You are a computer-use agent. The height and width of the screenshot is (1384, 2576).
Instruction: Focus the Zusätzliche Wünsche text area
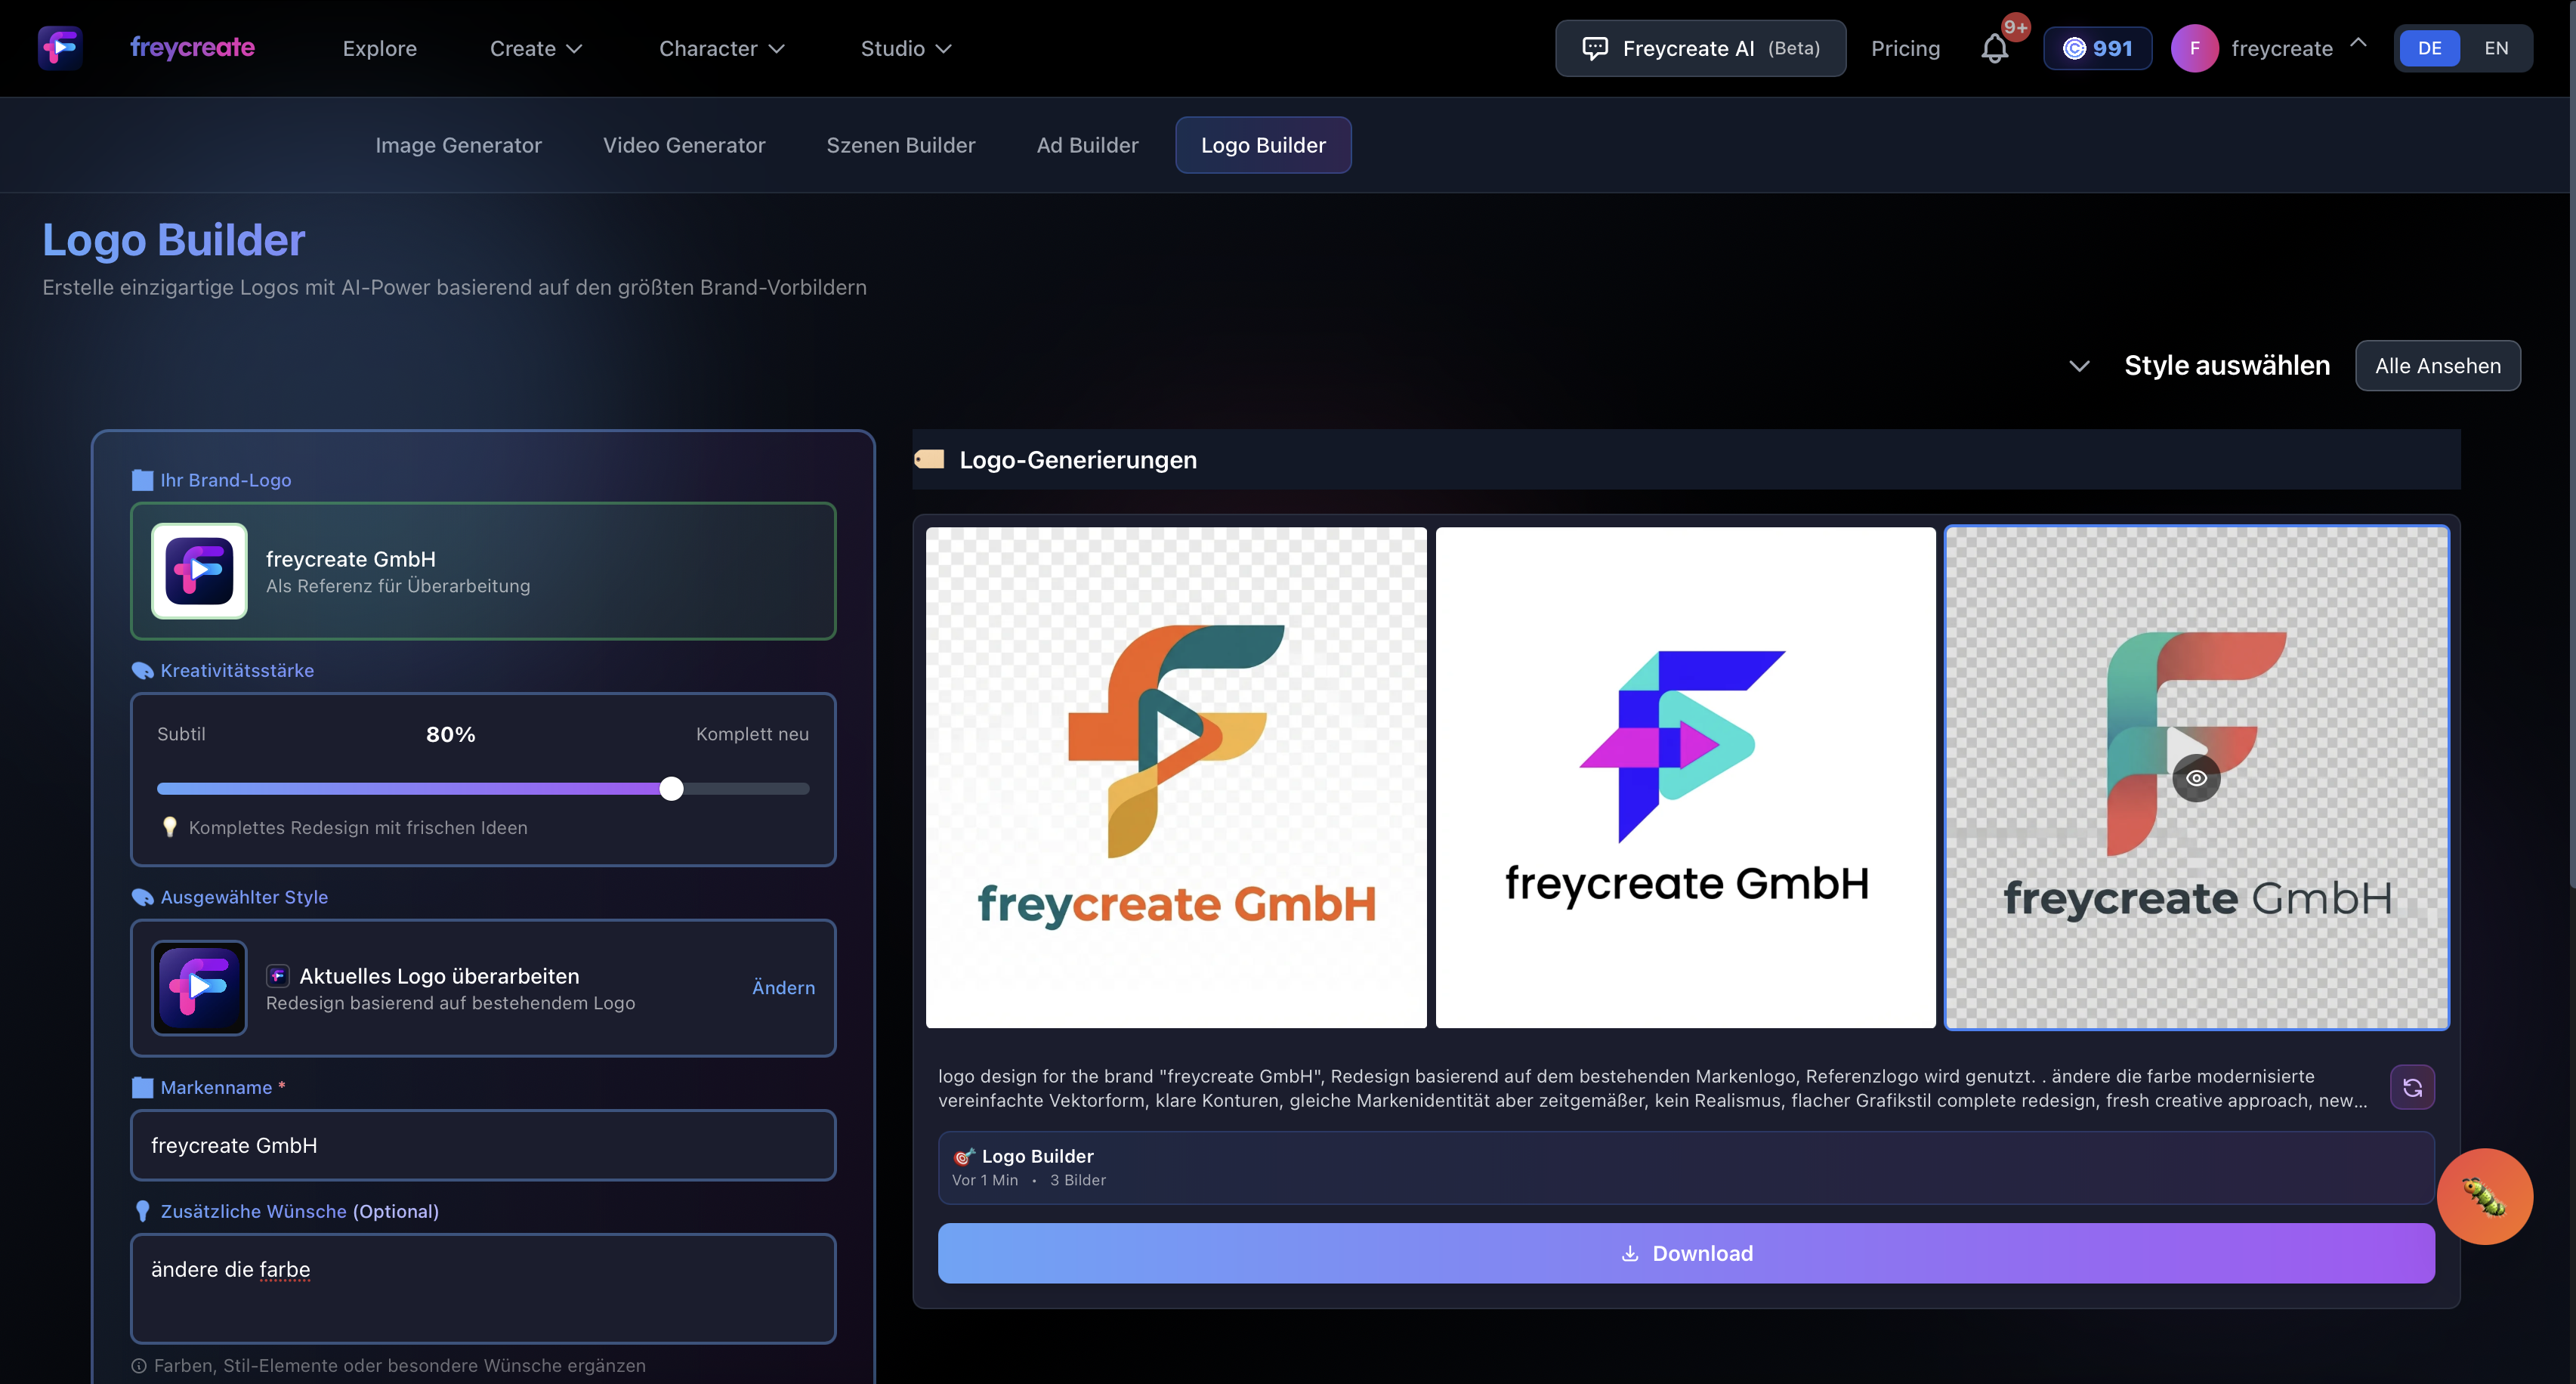tap(483, 1288)
